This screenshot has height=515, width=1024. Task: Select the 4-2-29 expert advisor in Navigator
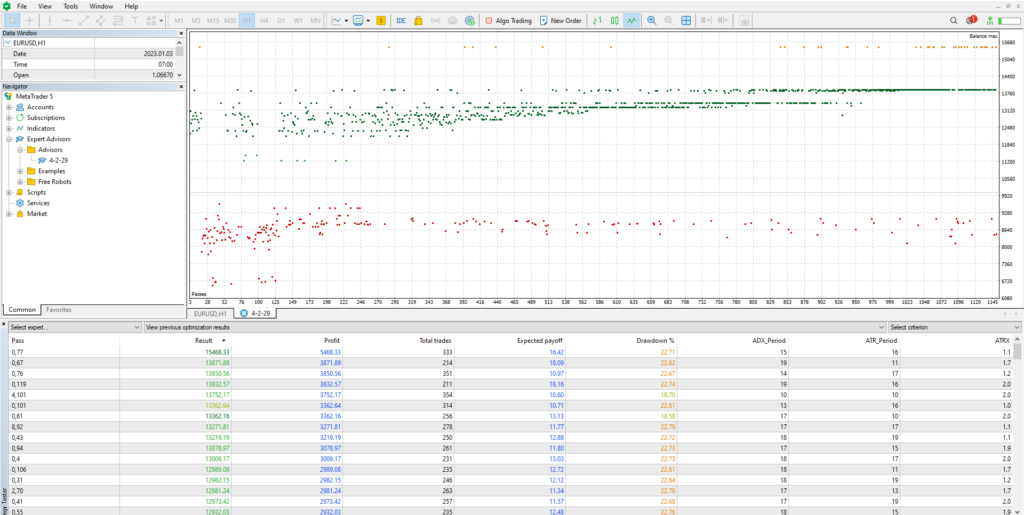59,160
